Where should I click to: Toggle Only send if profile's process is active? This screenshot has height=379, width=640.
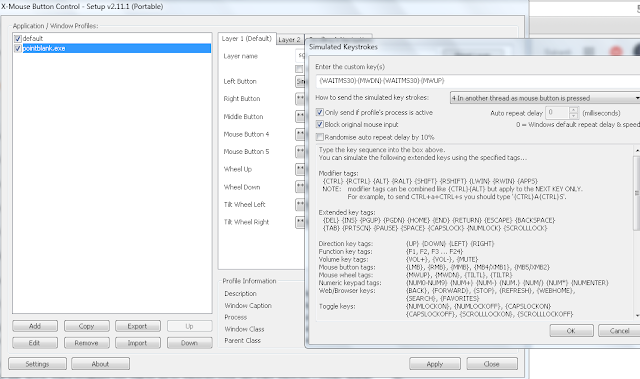320,112
